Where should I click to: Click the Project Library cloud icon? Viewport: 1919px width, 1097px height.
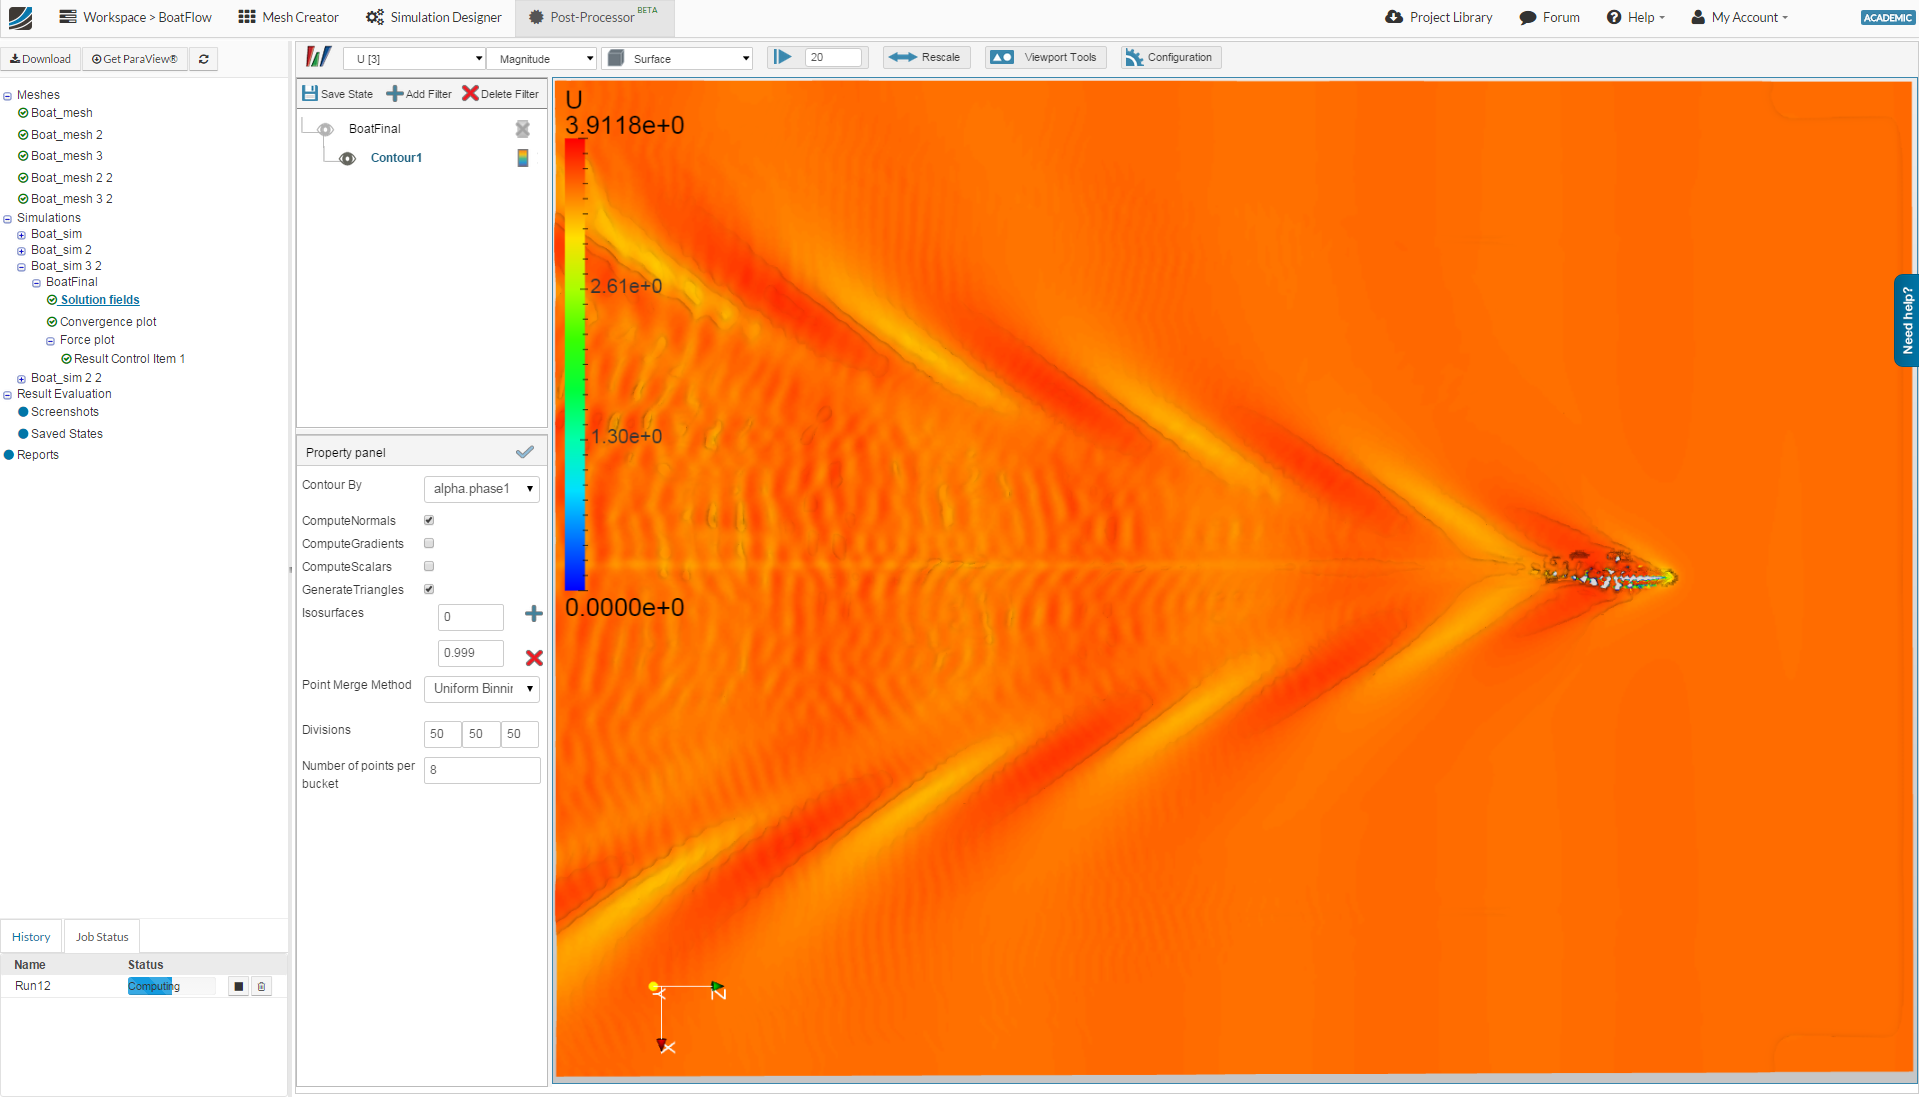(1394, 17)
